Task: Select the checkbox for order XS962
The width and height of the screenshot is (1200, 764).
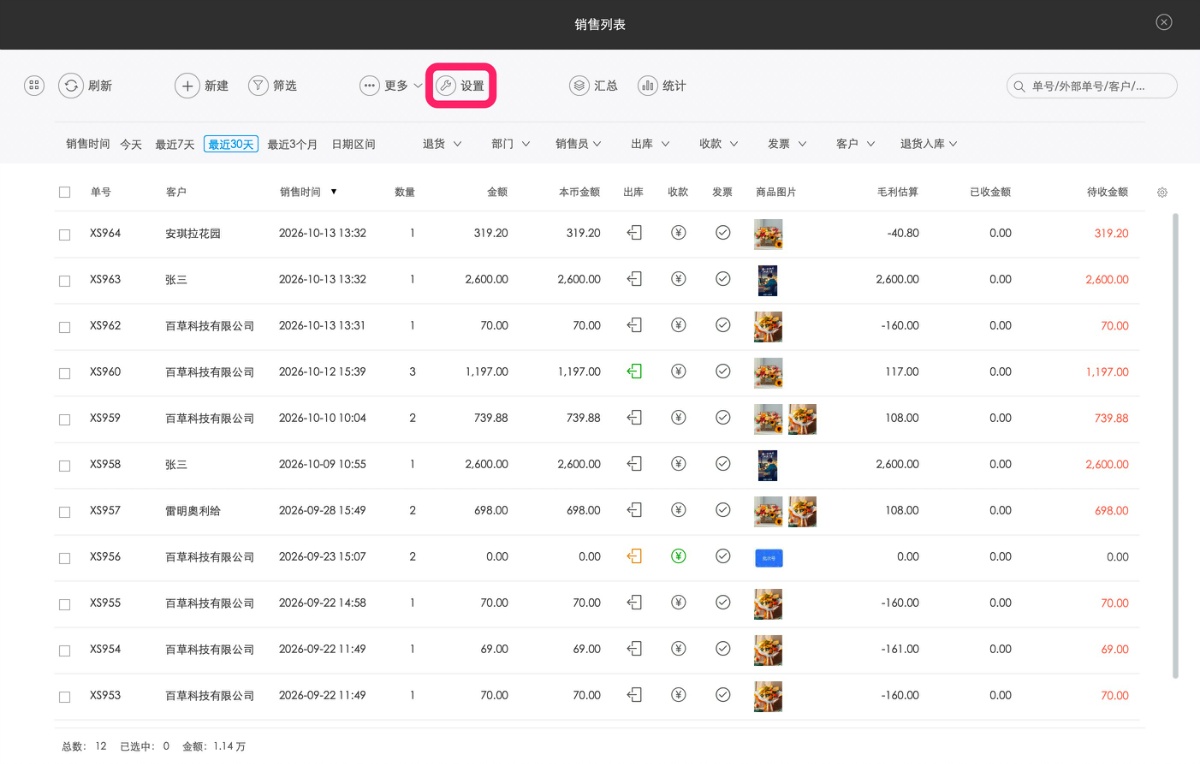Action: (65, 327)
